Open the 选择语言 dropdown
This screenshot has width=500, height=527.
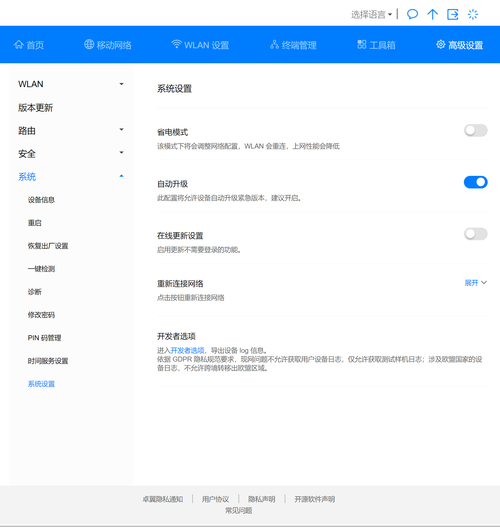tap(371, 14)
